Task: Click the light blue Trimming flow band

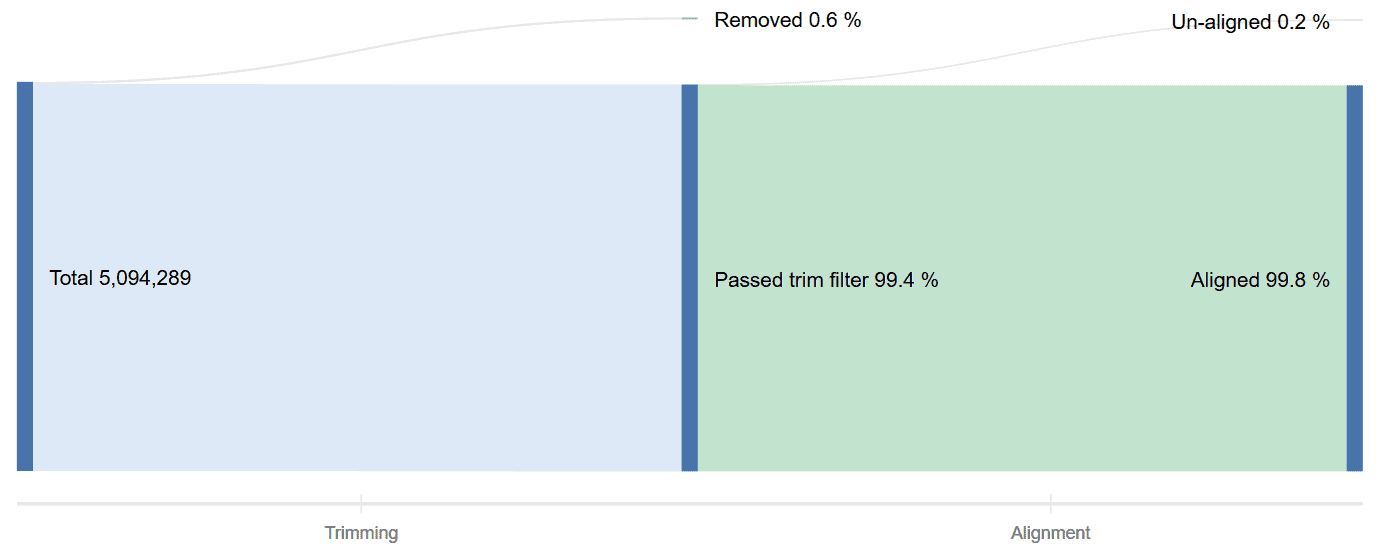Action: 357,277
